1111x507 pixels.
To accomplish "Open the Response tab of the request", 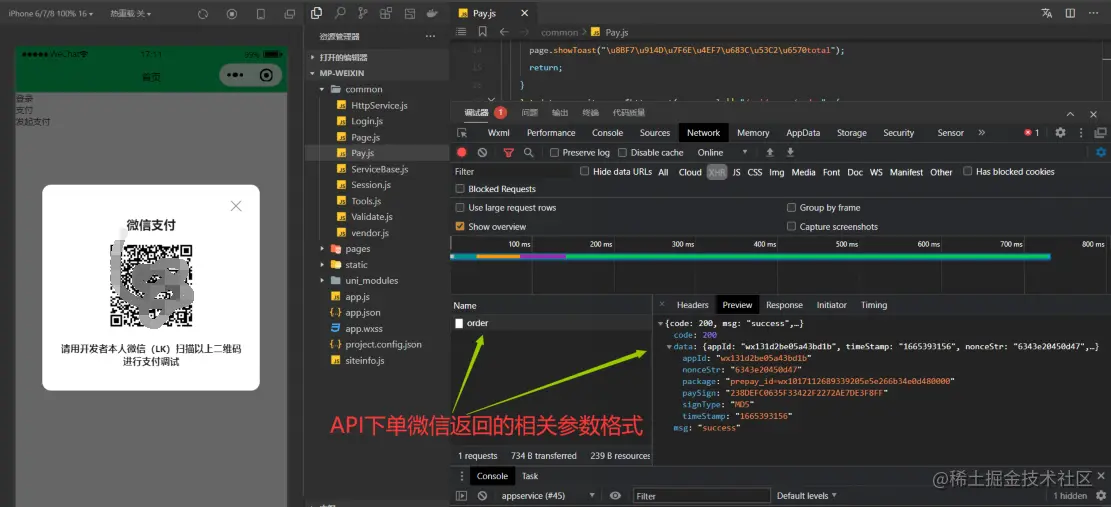I will pyautogui.click(x=784, y=304).
